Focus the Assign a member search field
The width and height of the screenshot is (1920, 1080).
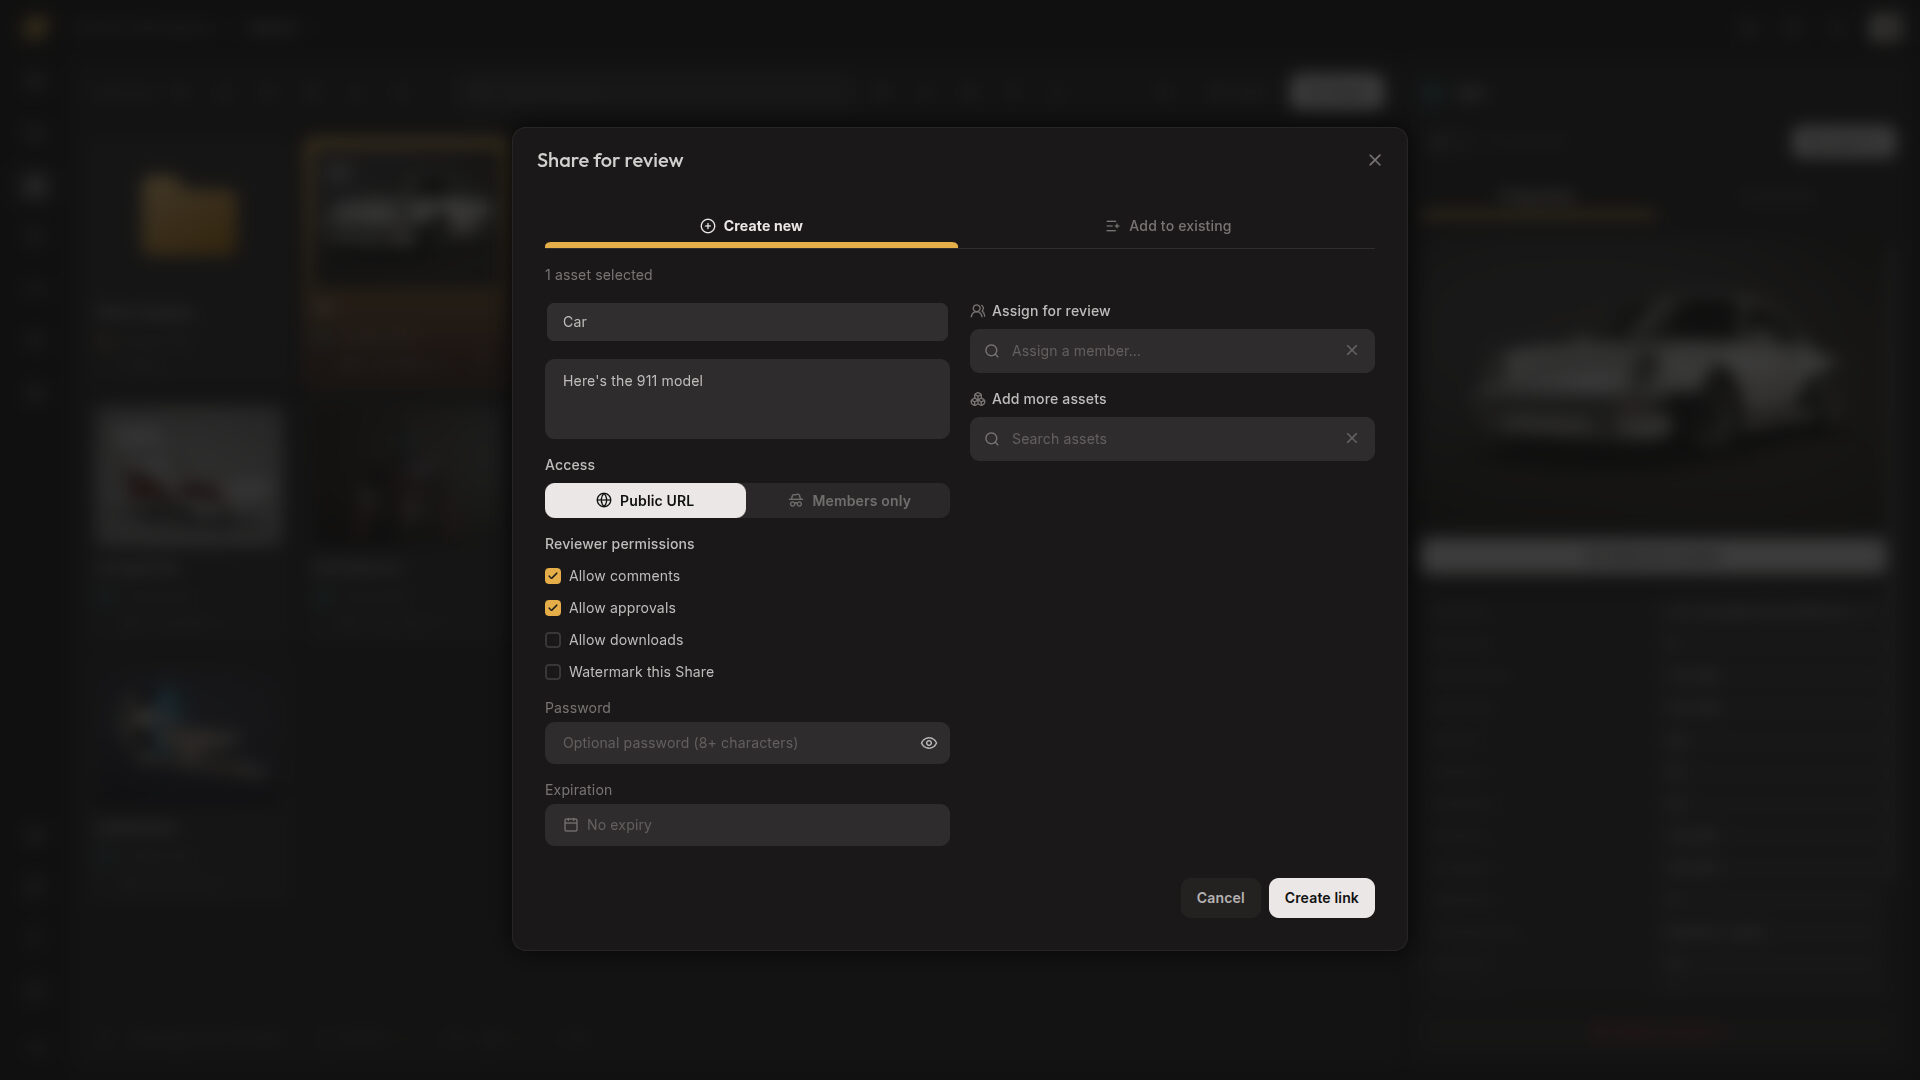[1172, 351]
